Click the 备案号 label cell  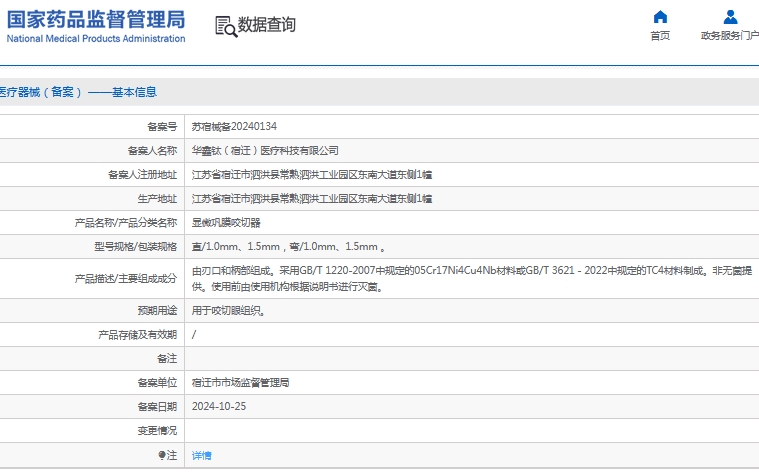point(162,127)
